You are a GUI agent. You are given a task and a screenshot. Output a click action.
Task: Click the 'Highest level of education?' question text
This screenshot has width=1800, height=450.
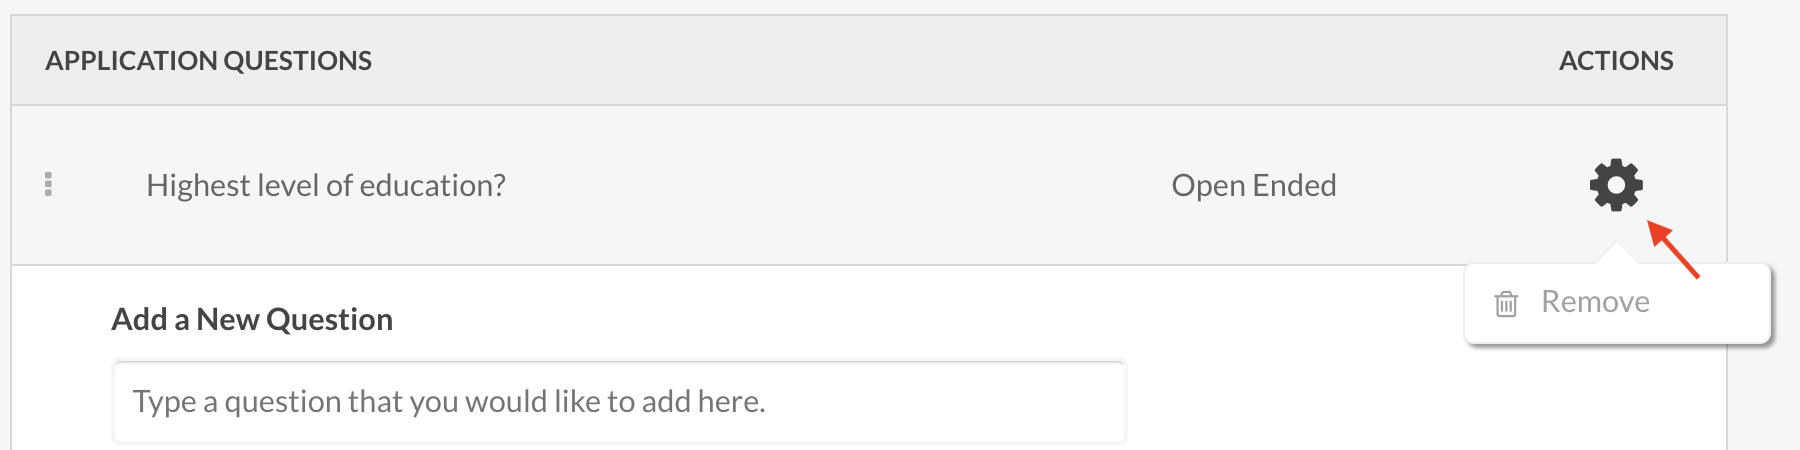pos(326,186)
